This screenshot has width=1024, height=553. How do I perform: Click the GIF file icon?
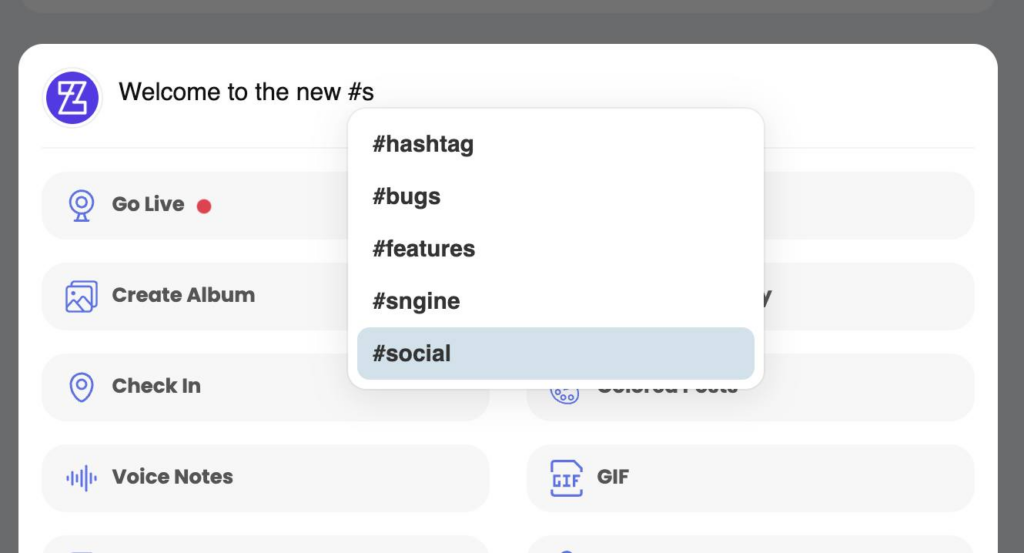click(x=566, y=478)
